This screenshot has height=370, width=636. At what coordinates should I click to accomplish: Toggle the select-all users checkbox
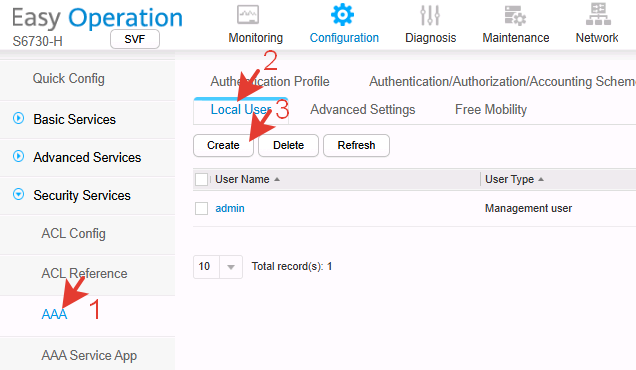(202, 179)
